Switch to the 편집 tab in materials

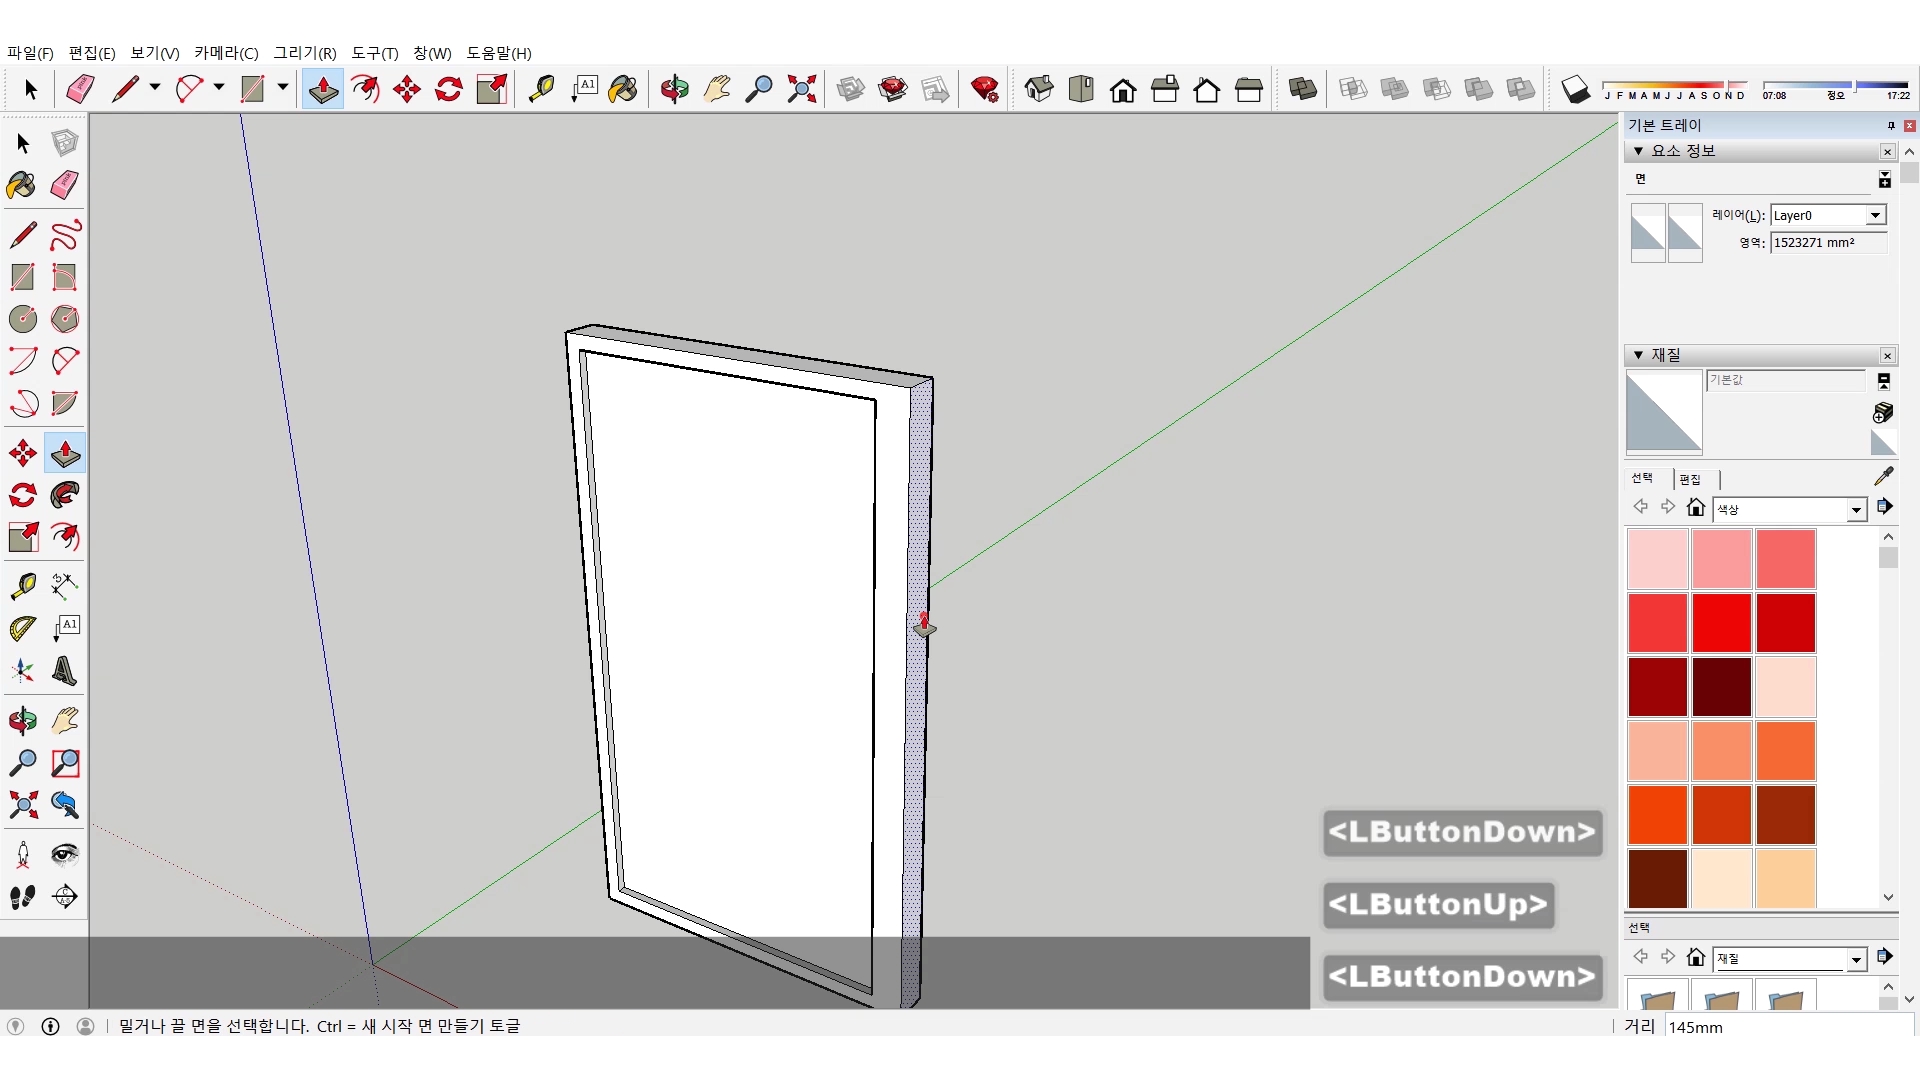[1690, 479]
